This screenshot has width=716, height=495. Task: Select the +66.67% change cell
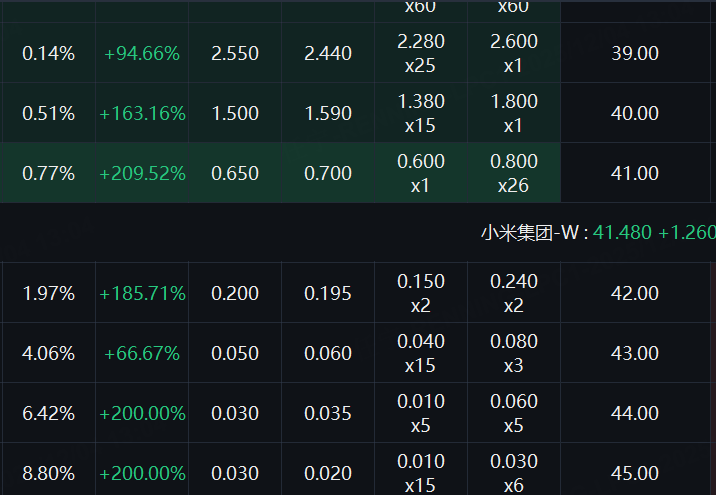coord(142,353)
